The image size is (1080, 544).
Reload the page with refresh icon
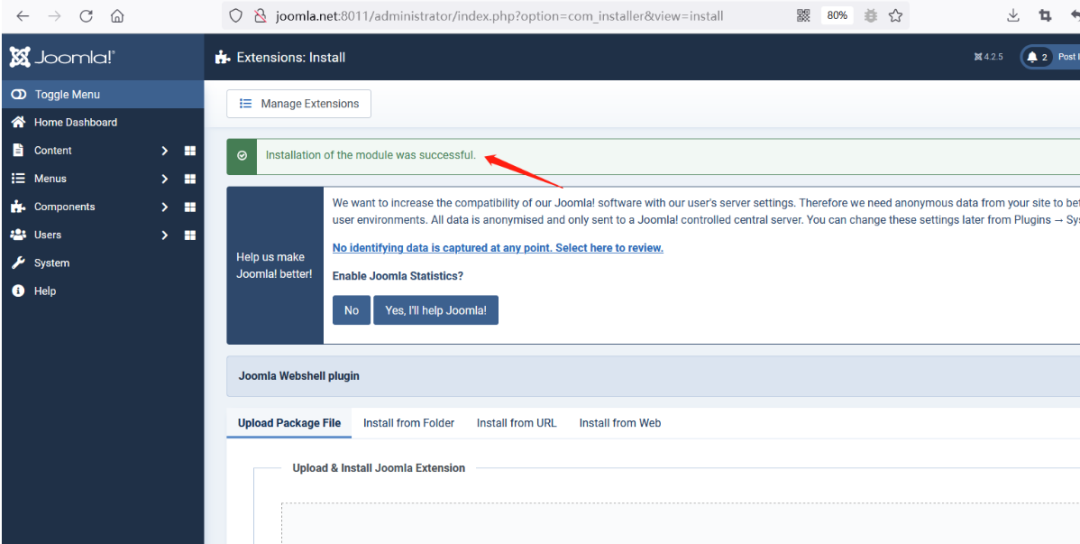point(86,16)
